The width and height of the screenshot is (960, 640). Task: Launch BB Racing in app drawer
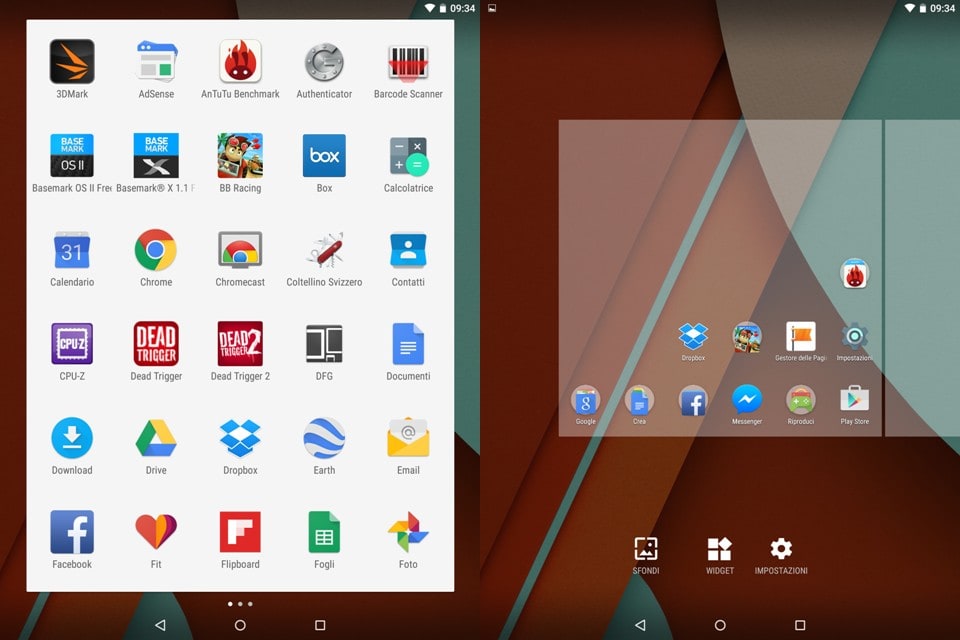pyautogui.click(x=240, y=156)
